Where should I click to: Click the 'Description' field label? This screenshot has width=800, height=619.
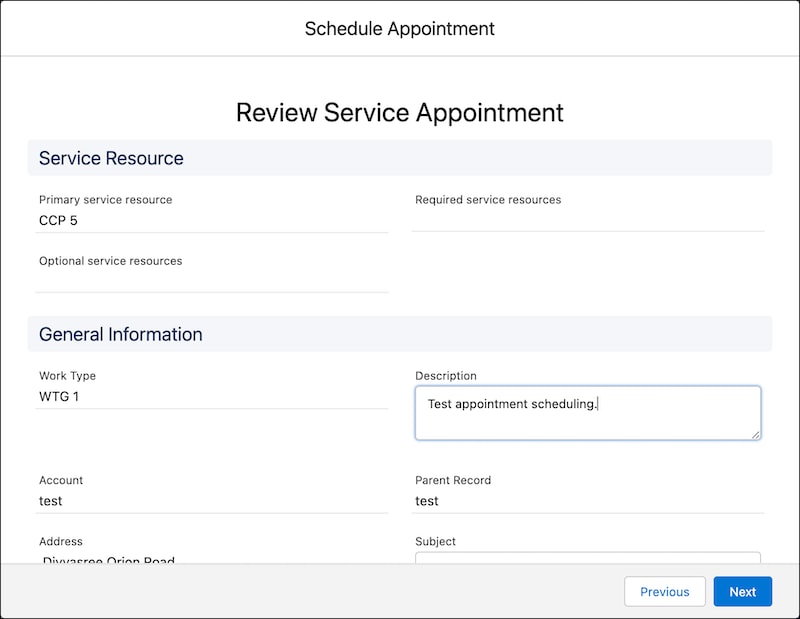446,376
